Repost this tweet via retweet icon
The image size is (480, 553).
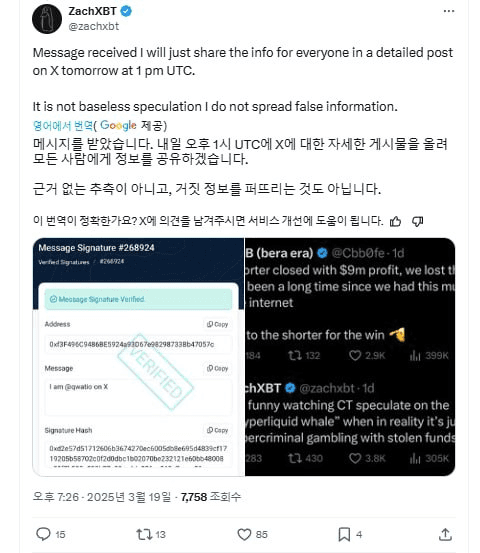click(144, 534)
